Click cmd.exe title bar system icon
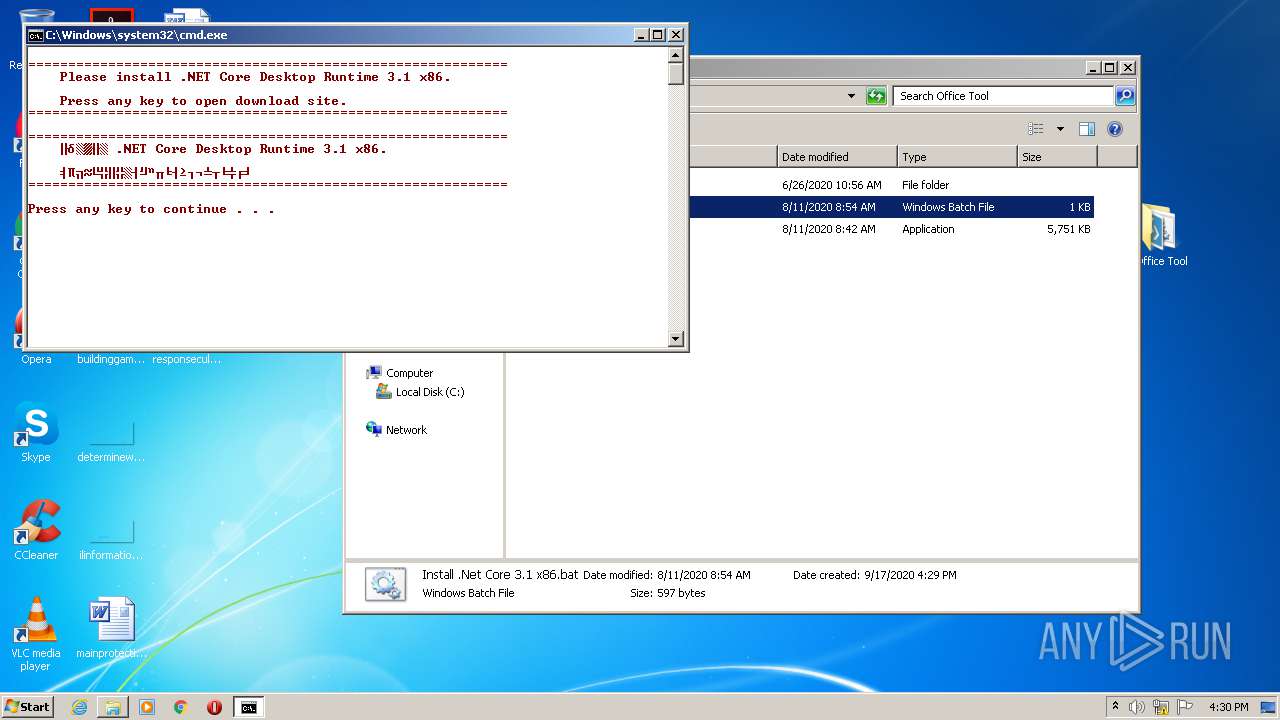This screenshot has width=1280, height=720. point(35,35)
